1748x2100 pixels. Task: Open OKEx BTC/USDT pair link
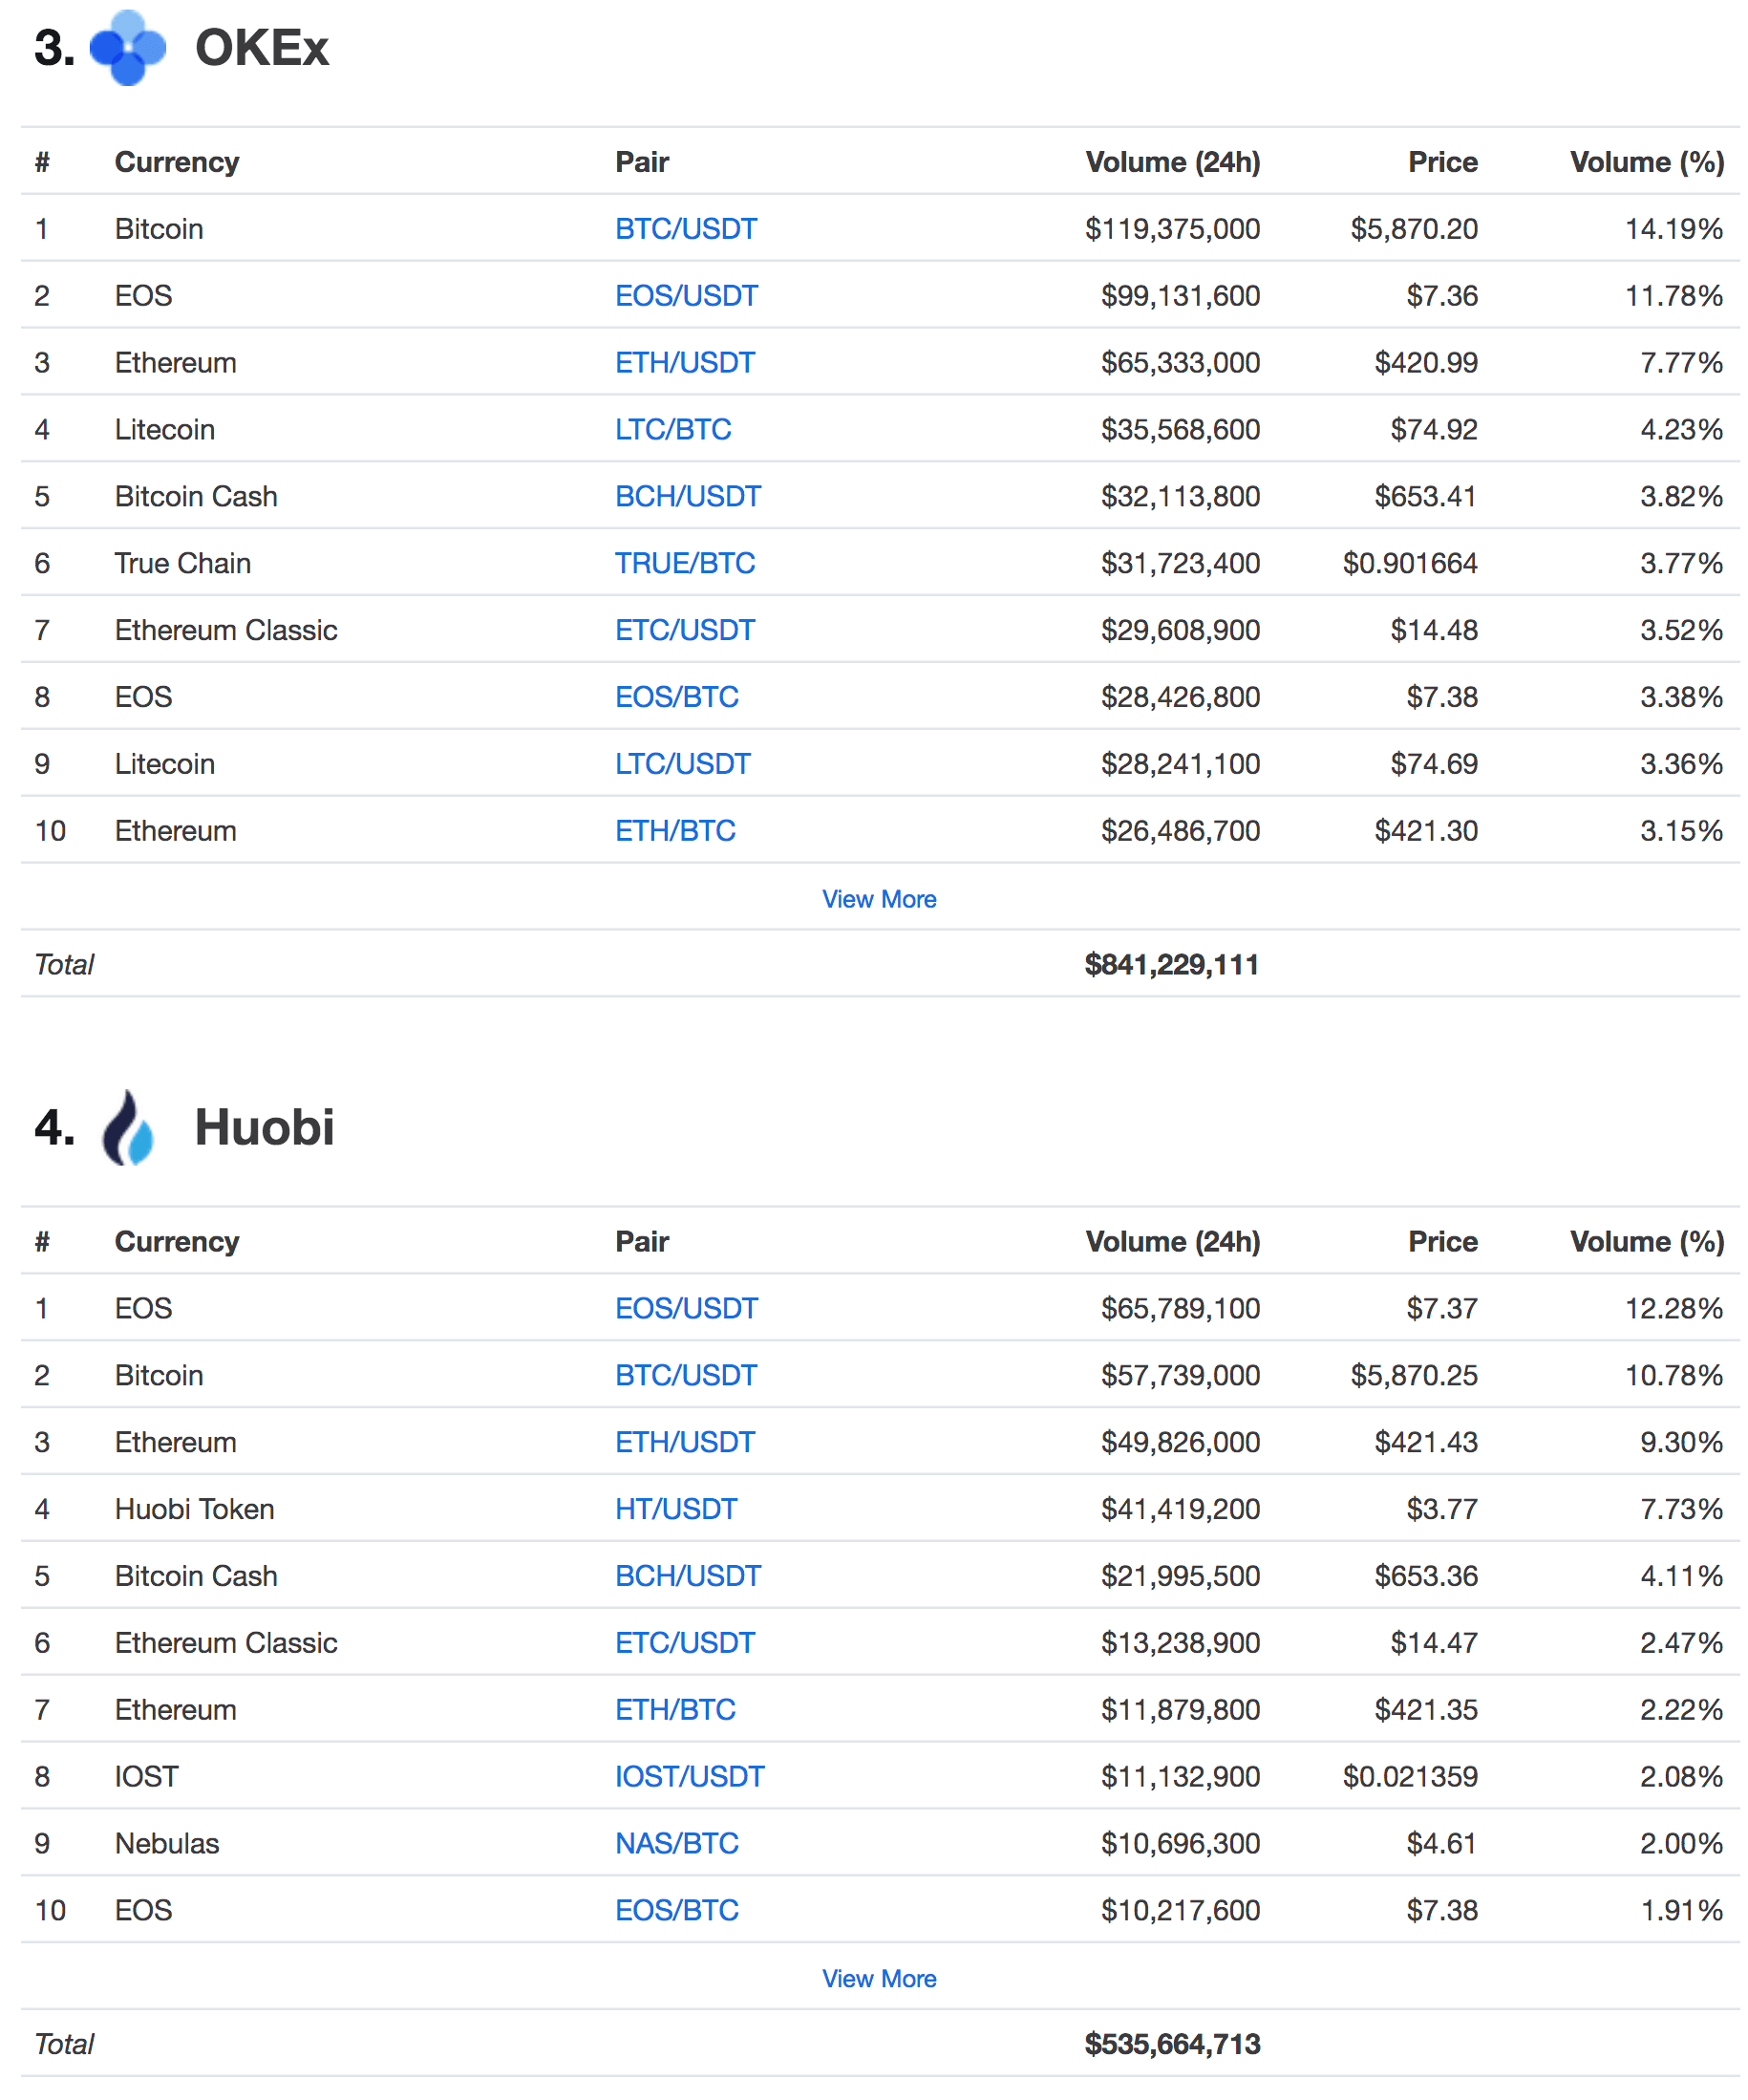coord(686,229)
